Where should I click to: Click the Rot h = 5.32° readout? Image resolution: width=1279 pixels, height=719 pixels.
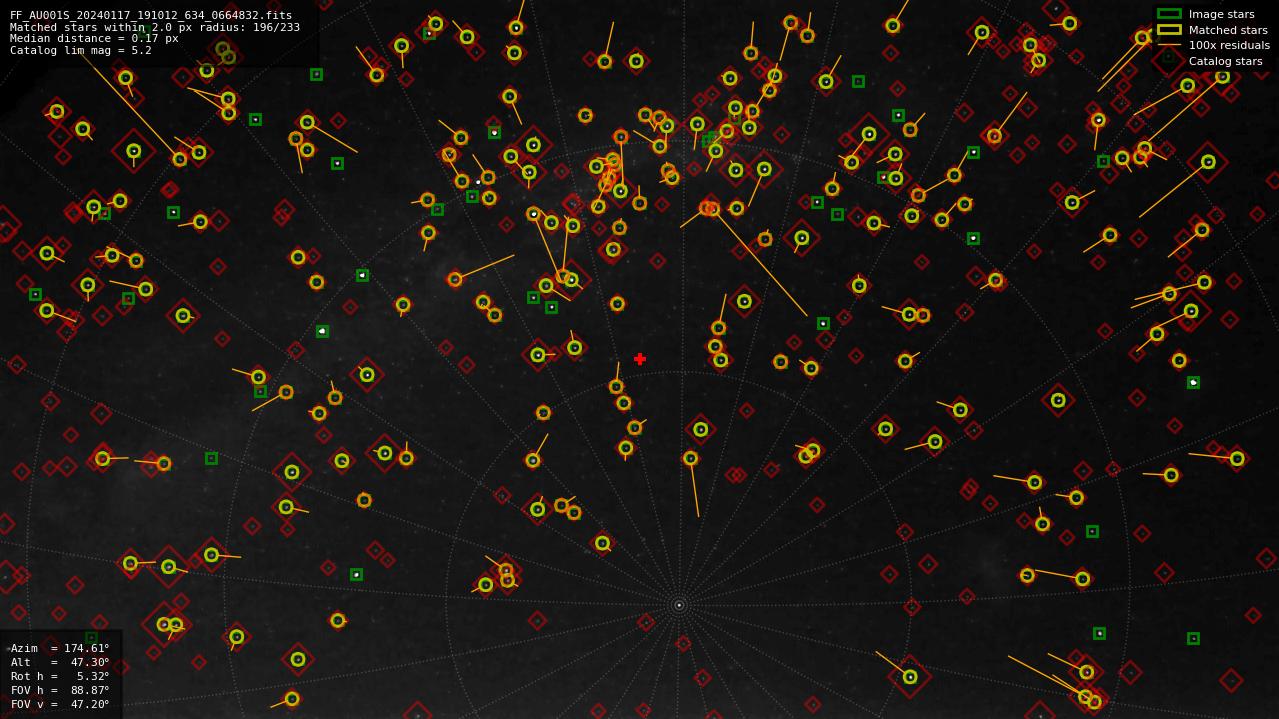tap(60, 676)
